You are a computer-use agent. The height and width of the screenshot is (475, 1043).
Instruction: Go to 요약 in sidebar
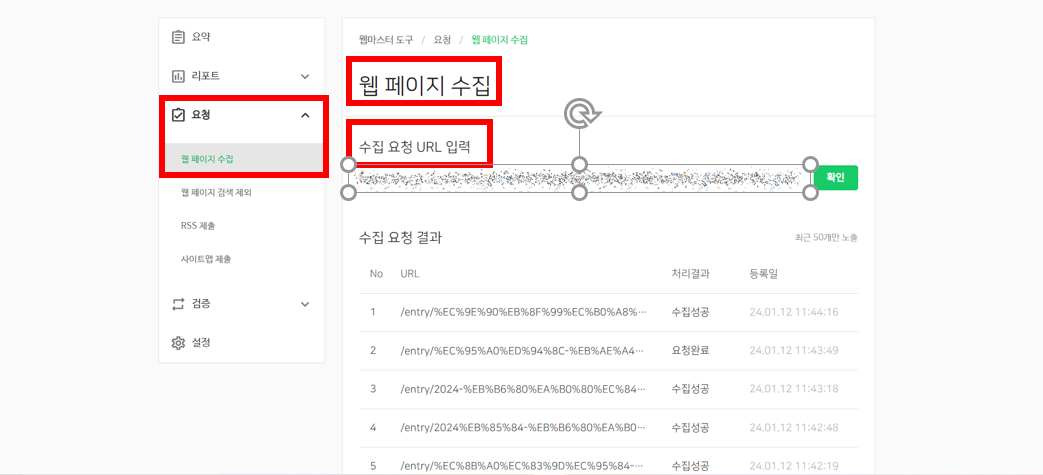point(202,37)
